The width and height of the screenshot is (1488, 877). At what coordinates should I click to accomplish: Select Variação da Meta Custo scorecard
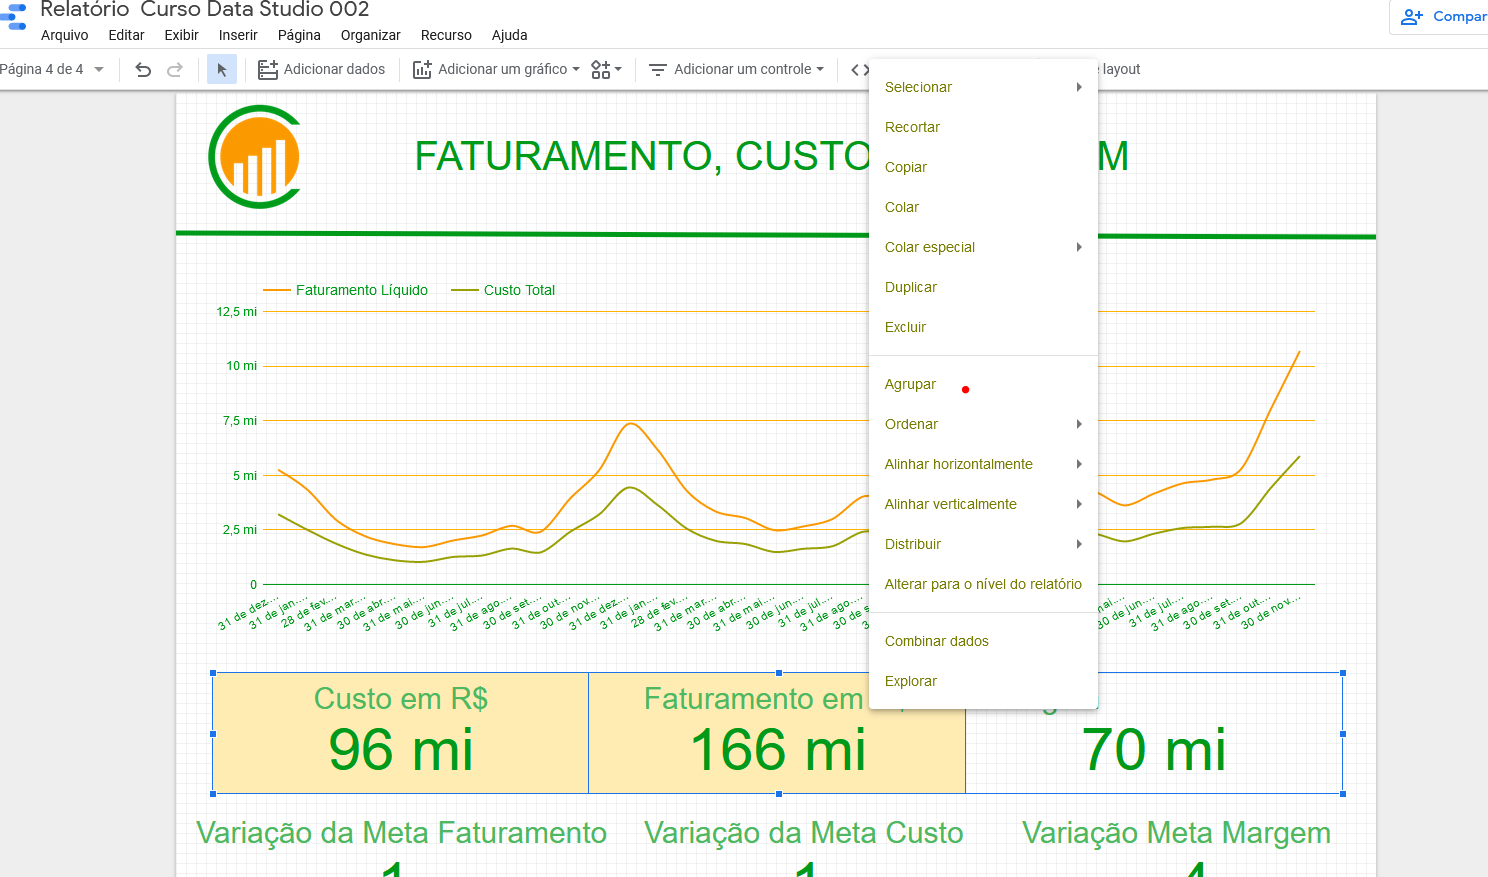804,848
